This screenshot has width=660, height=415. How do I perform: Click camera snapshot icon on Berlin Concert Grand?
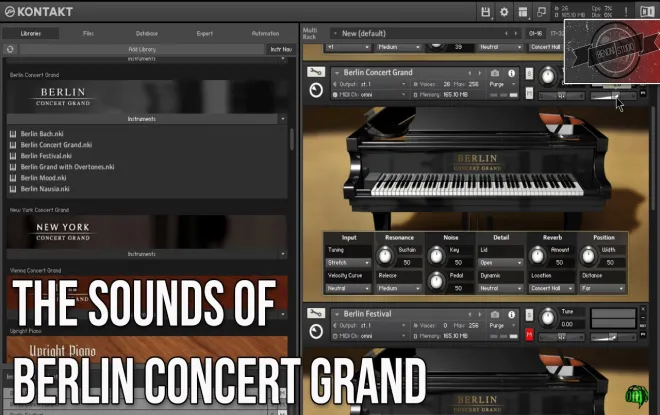(x=495, y=73)
